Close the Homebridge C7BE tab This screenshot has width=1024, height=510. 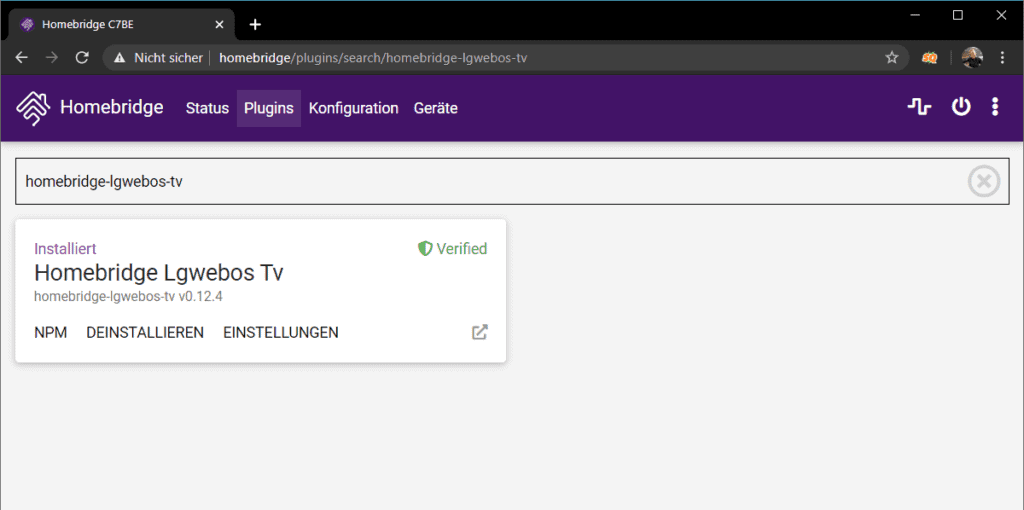tap(219, 25)
